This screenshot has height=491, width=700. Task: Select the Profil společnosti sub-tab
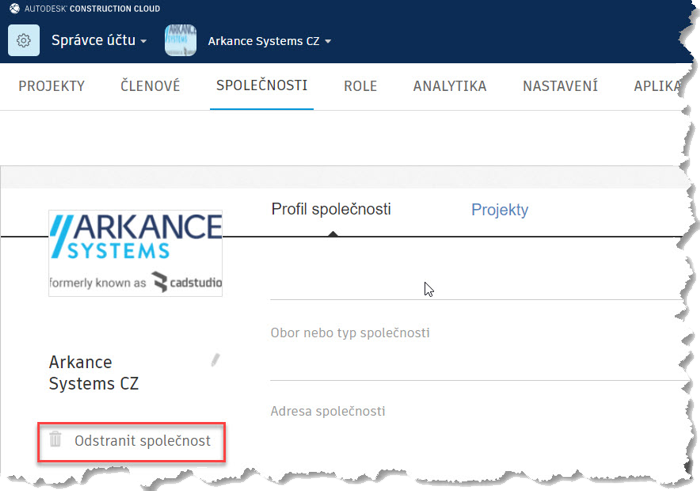pyautogui.click(x=331, y=210)
